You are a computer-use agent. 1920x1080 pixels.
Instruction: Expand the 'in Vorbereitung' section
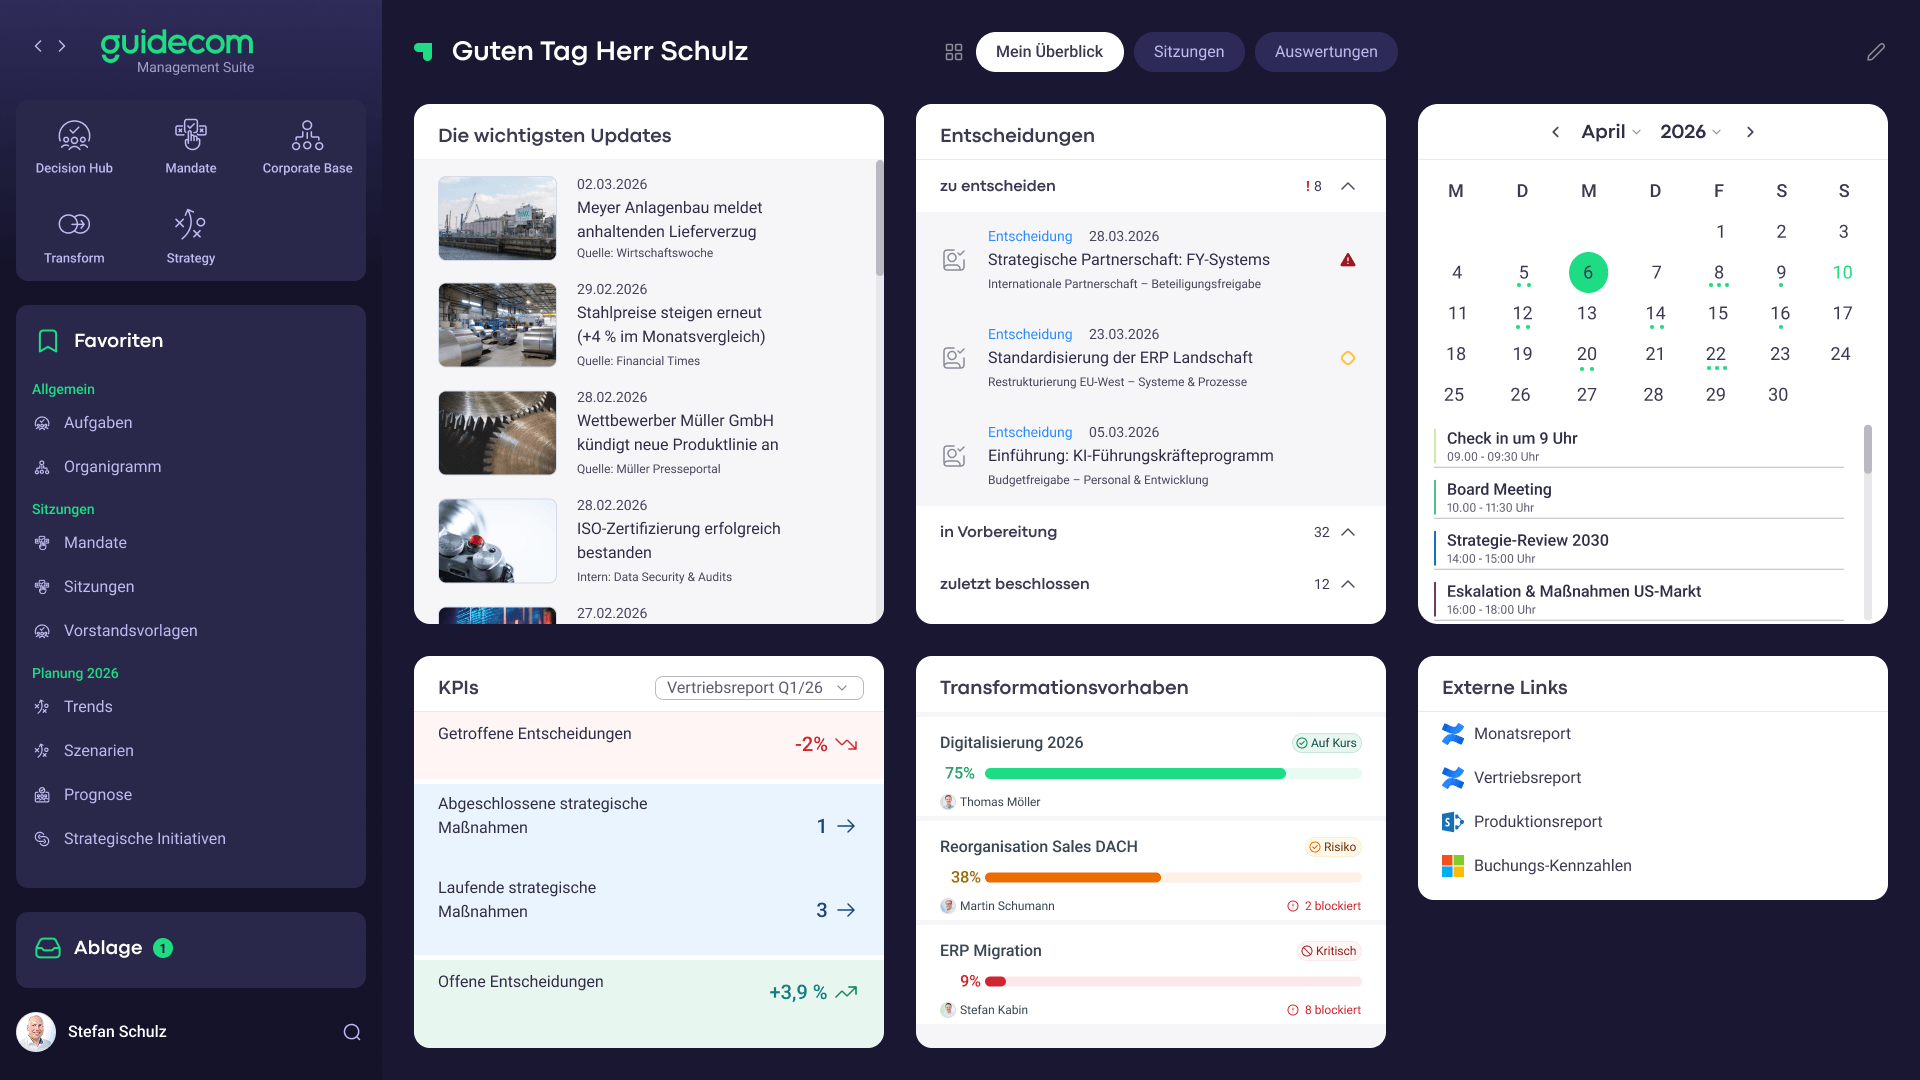pyautogui.click(x=1349, y=532)
